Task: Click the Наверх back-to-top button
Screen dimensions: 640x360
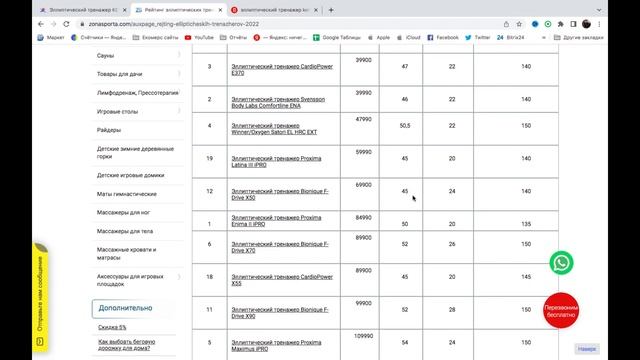Action: pos(587,349)
